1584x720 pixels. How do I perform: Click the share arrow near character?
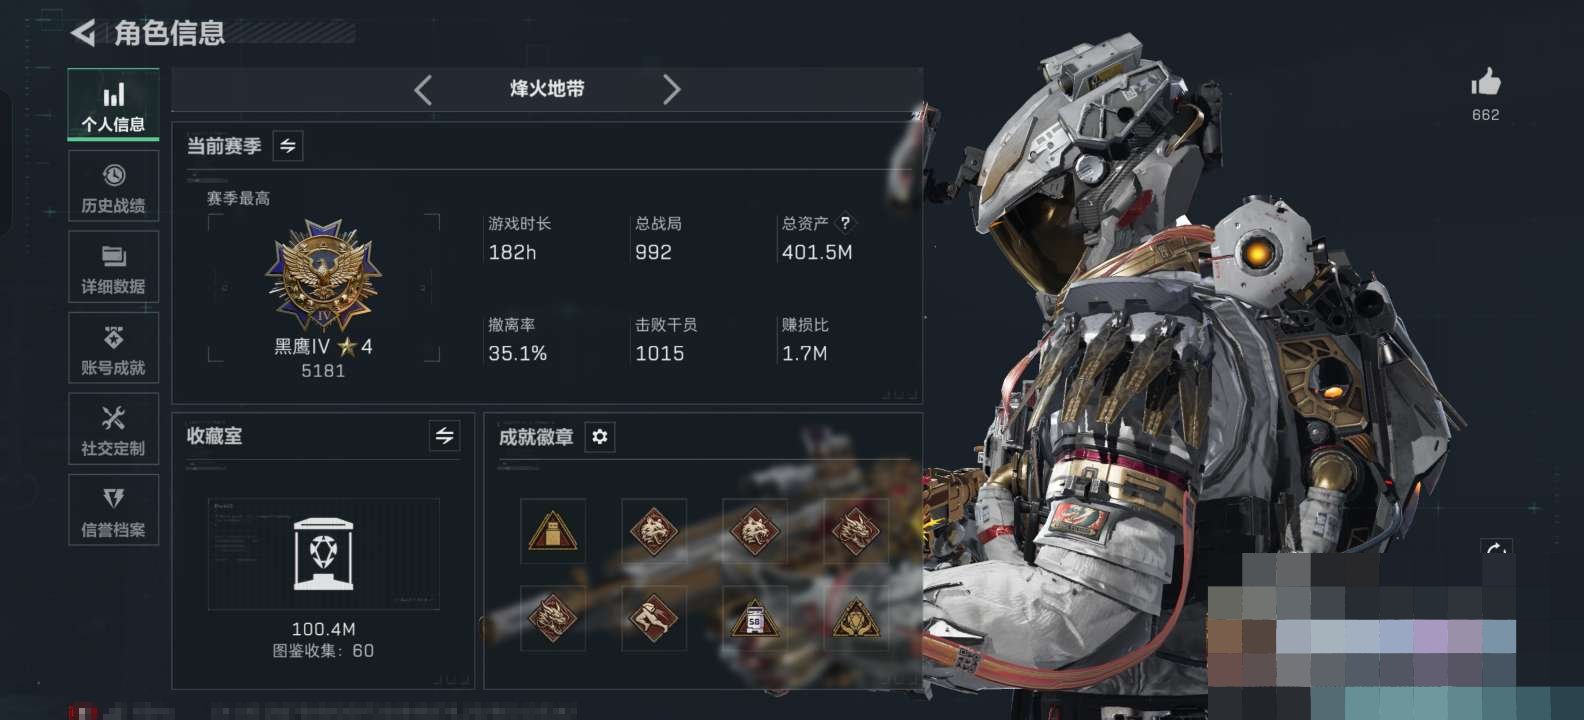pyautogui.click(x=1496, y=549)
